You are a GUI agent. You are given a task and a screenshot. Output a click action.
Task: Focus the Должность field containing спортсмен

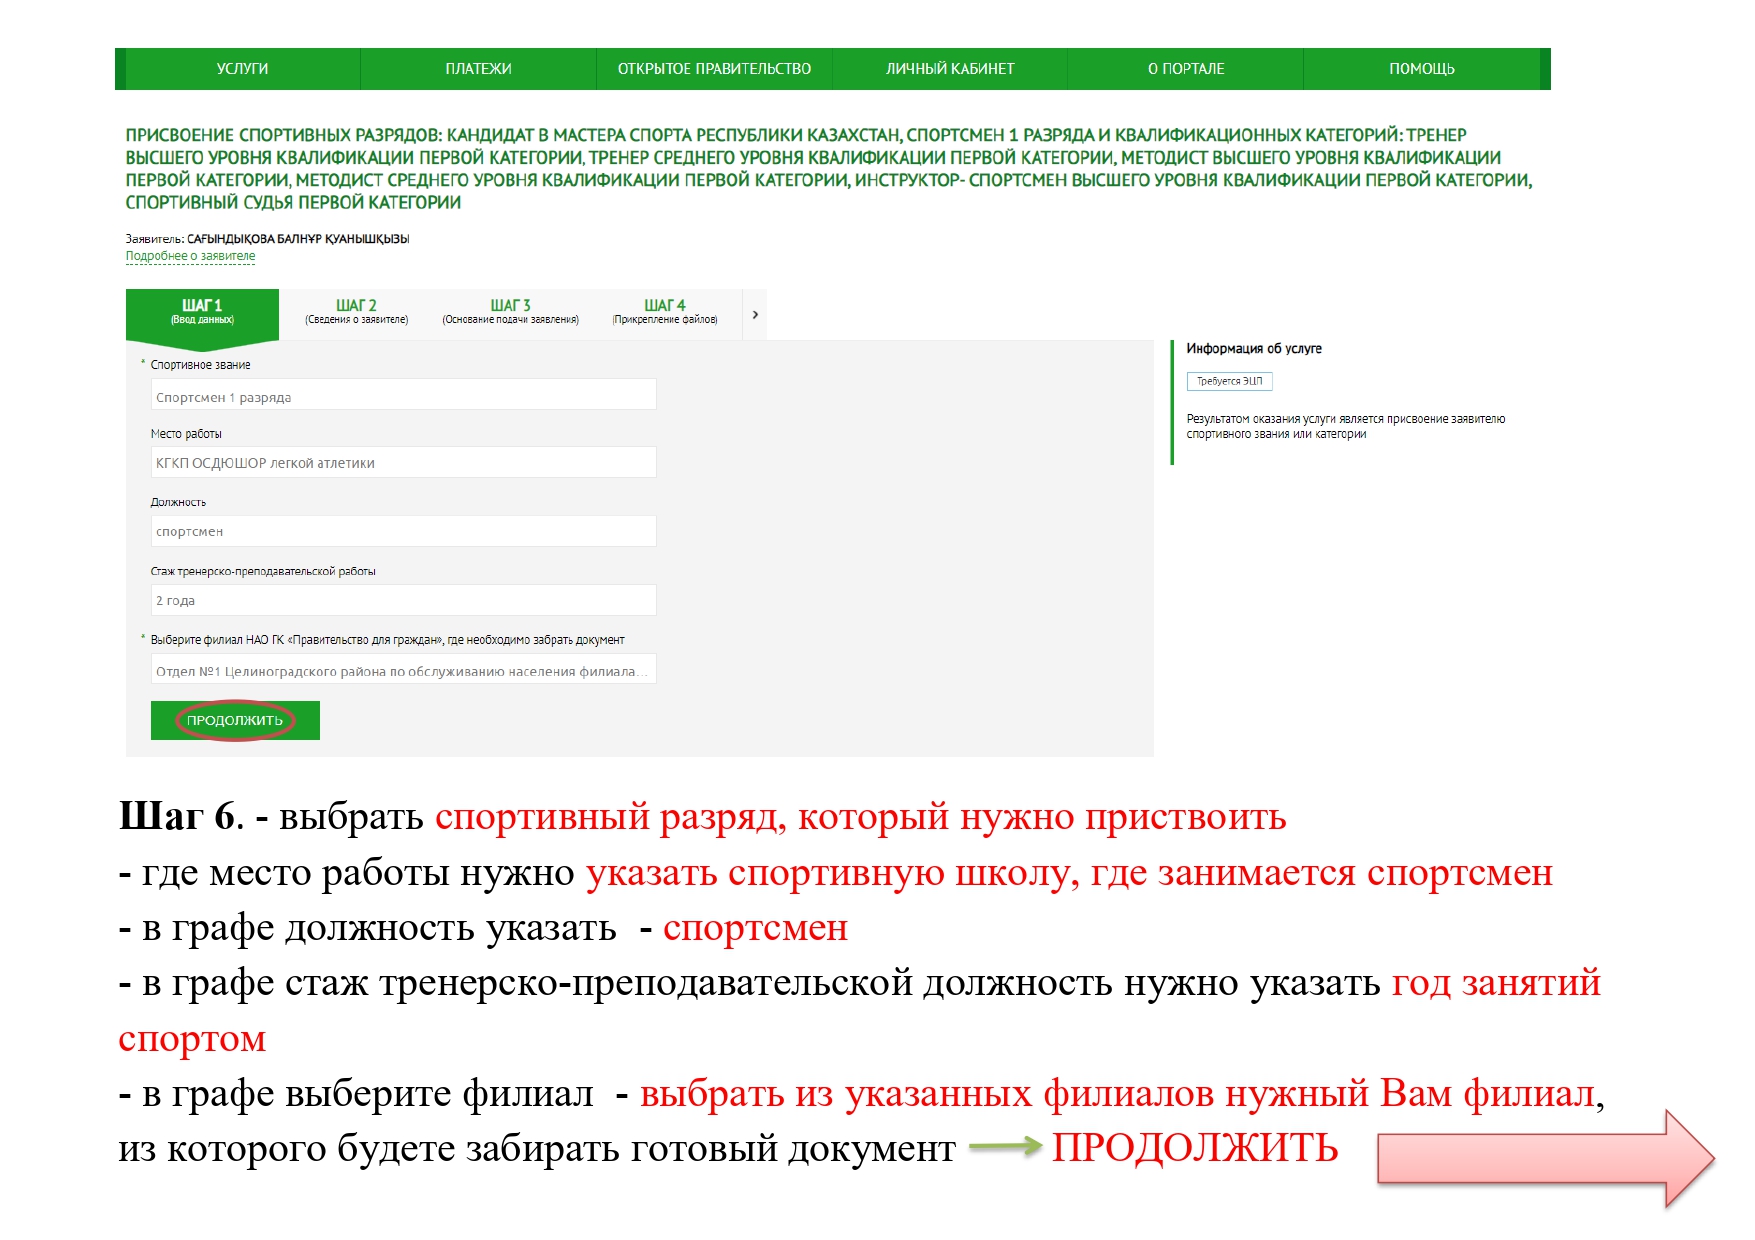[x=403, y=531]
